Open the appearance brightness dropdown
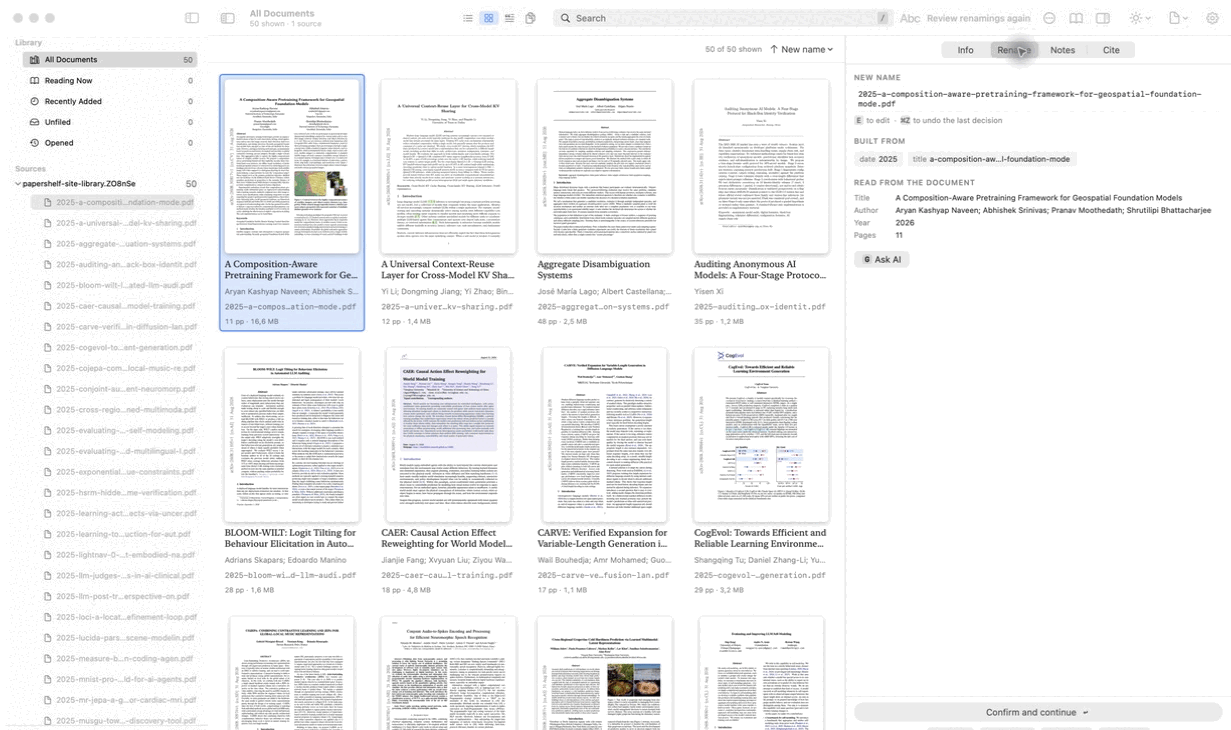 click(x=1140, y=18)
